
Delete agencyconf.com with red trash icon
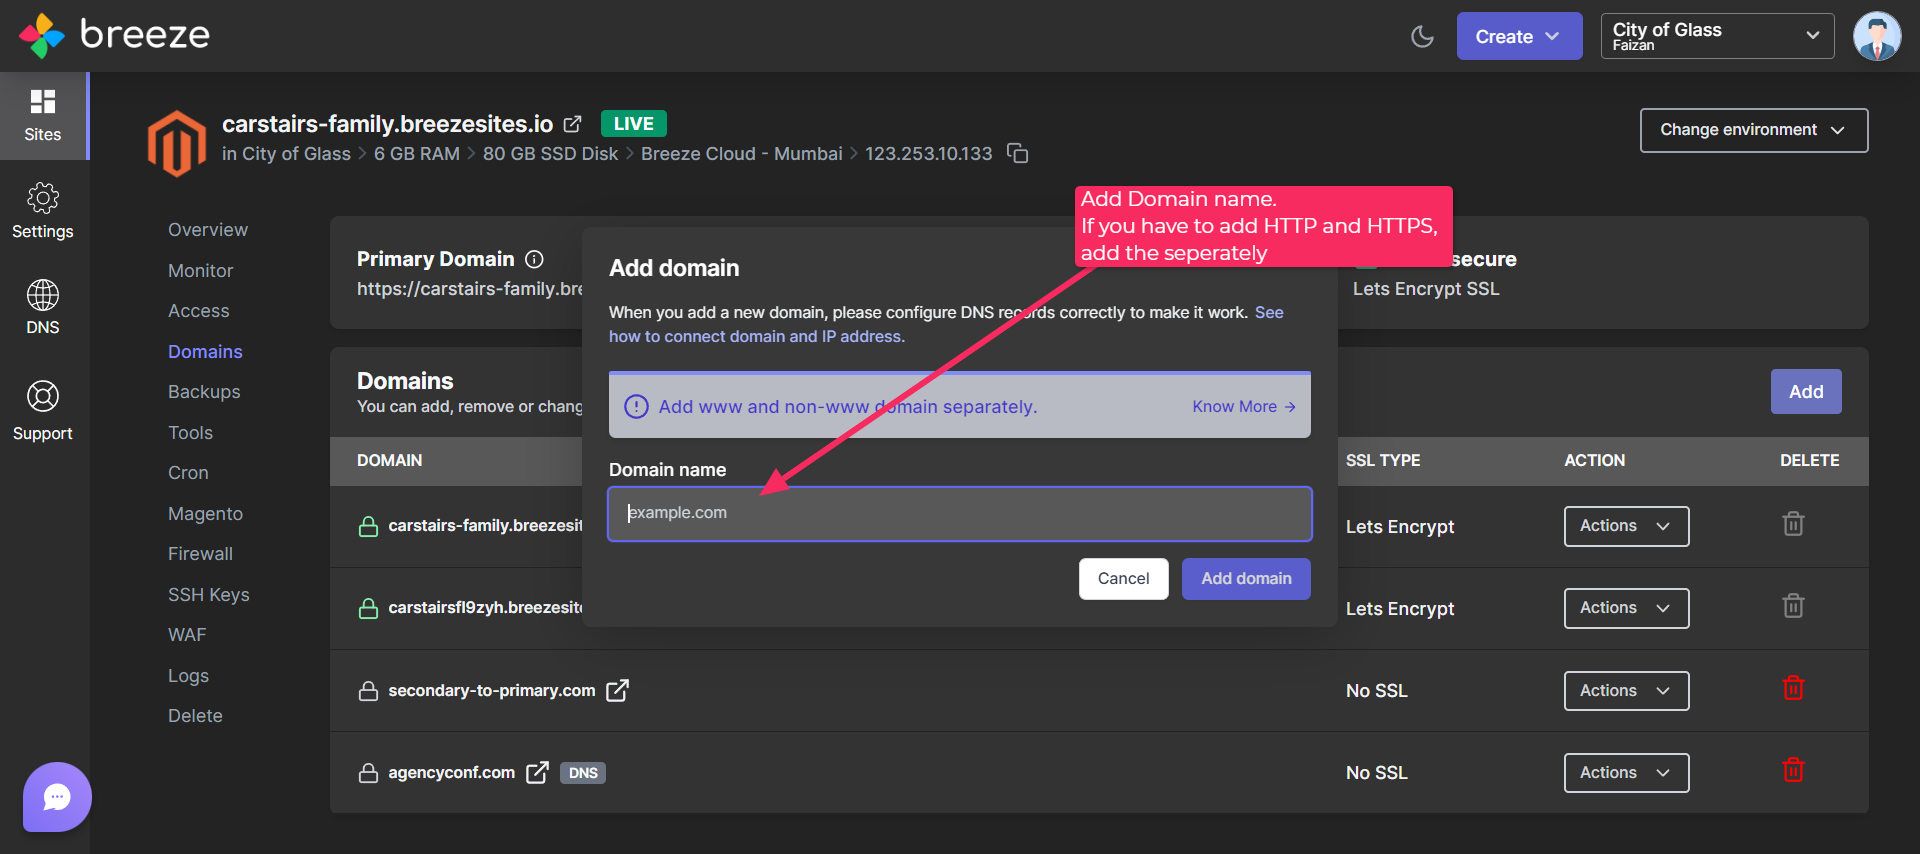pyautogui.click(x=1793, y=770)
